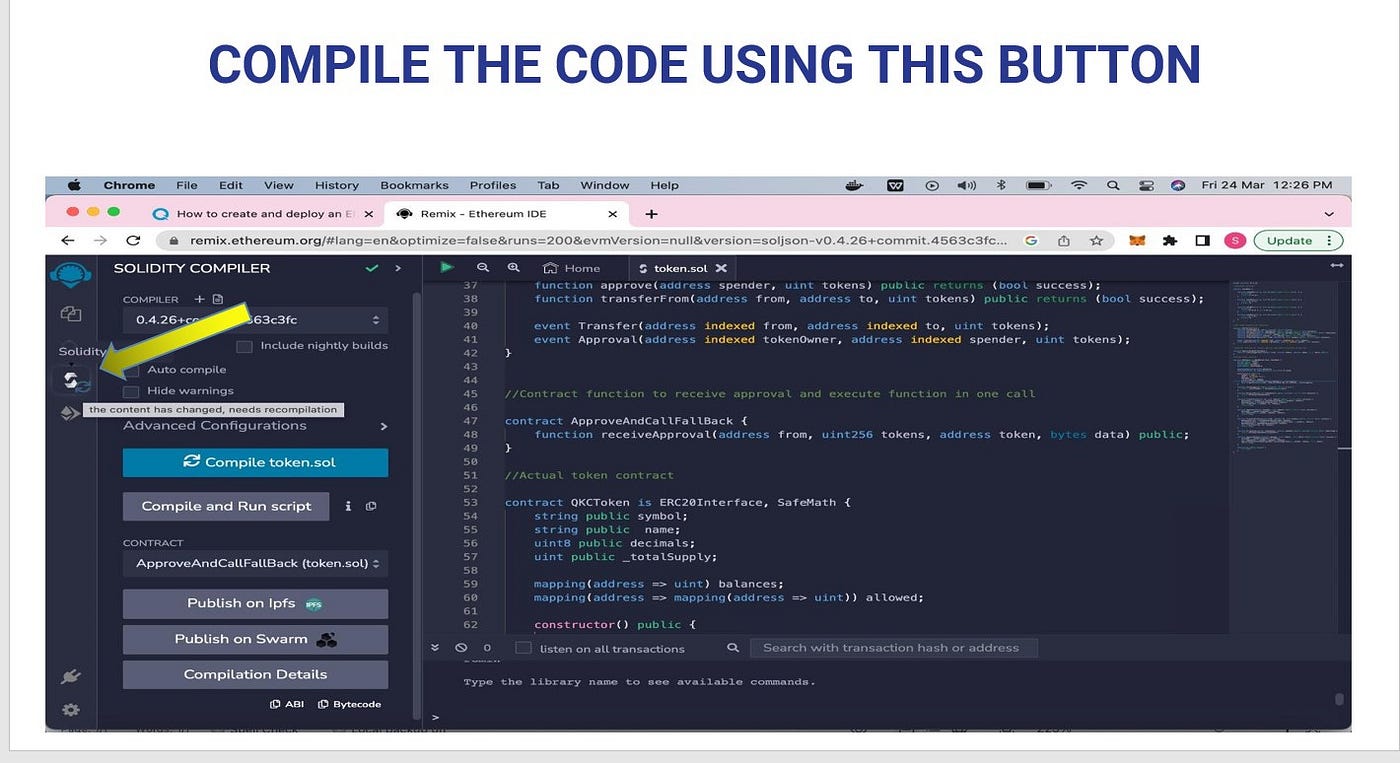
Task: Open the Profiles menu
Action: (x=493, y=185)
